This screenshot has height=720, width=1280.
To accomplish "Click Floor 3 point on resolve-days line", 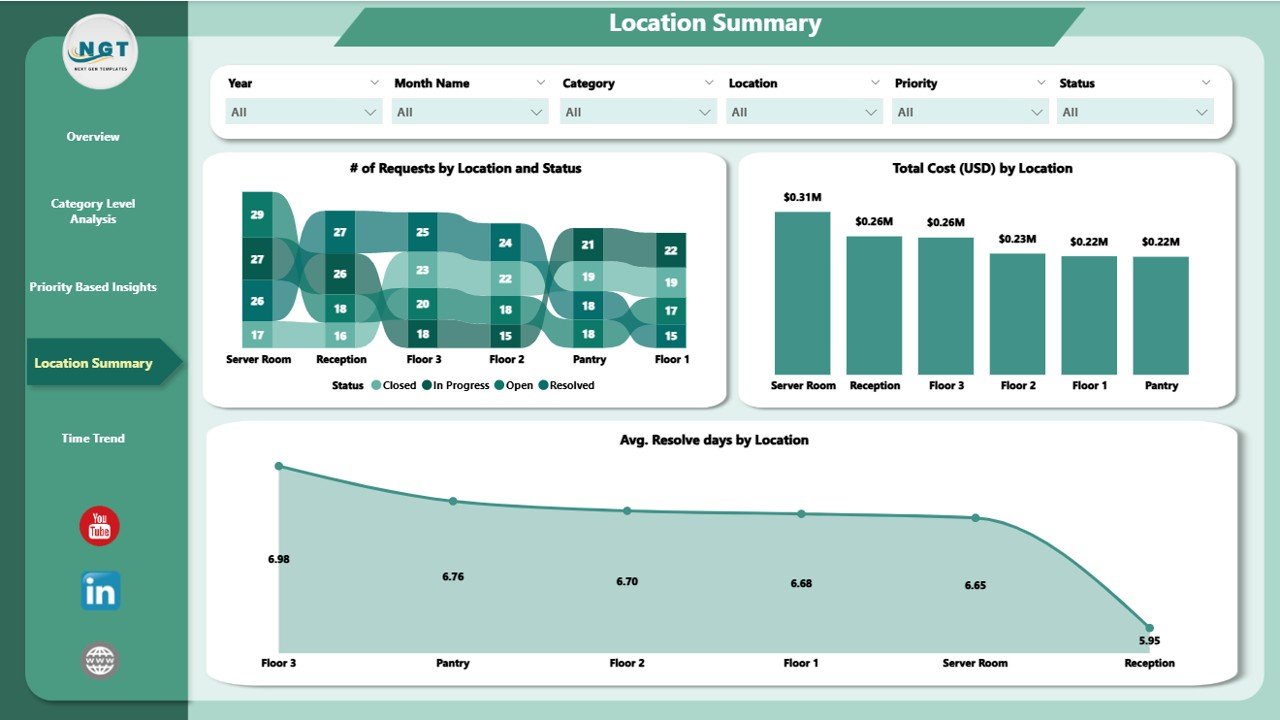I will [x=279, y=466].
